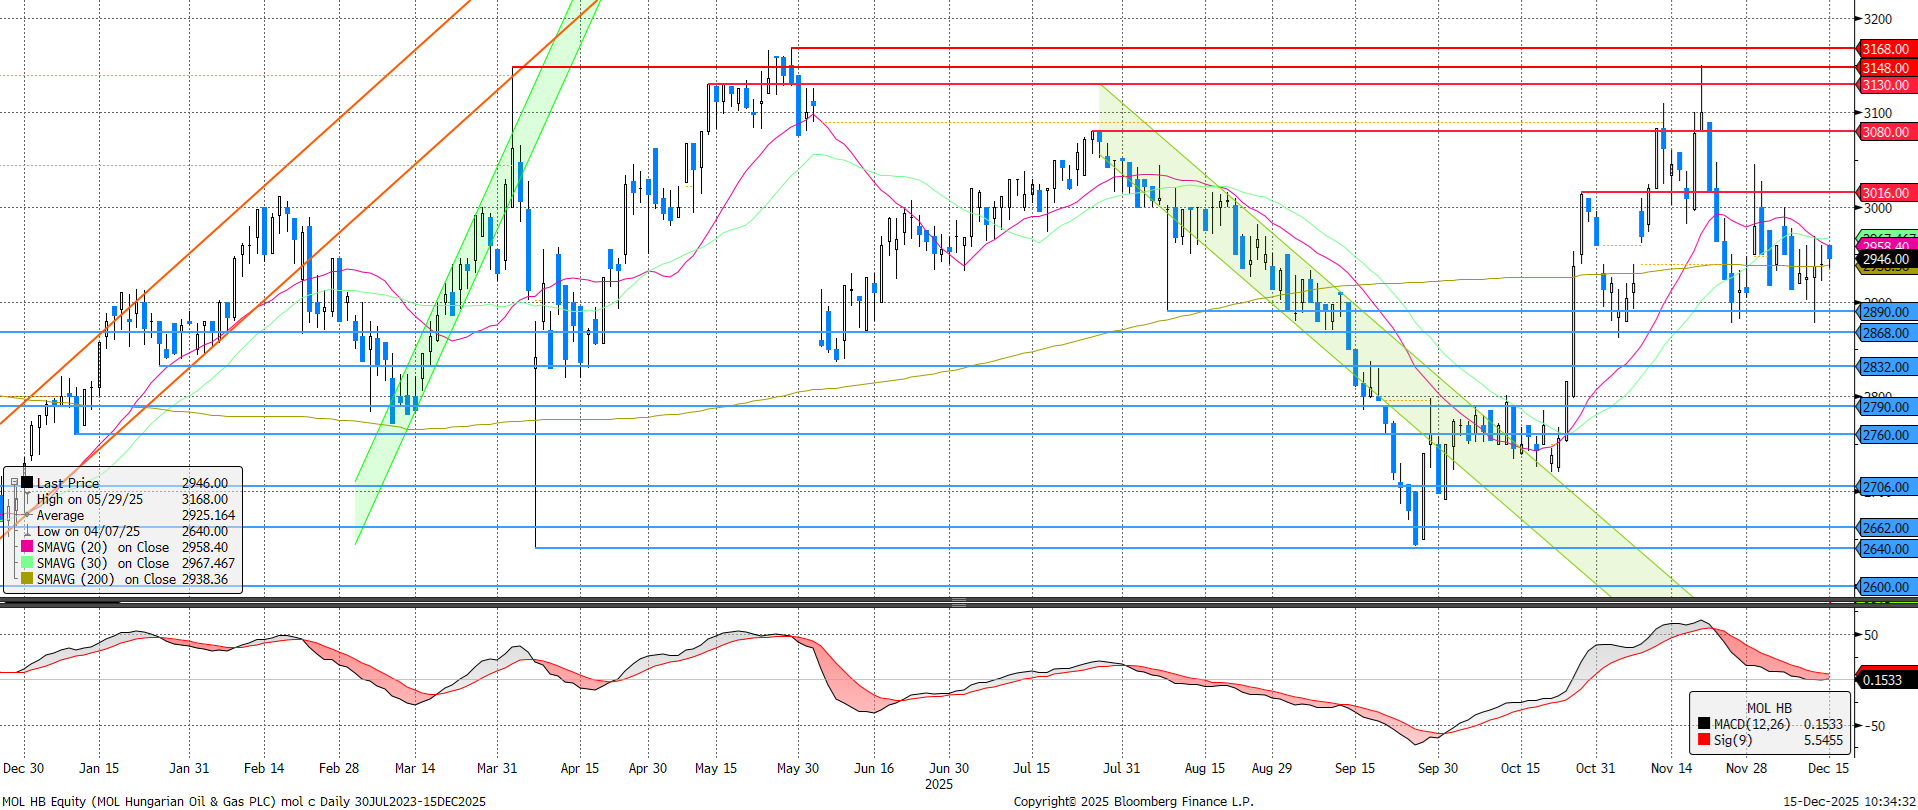Select the 2640.00 blue support price tag
The width and height of the screenshot is (1918, 810).
click(1885, 549)
